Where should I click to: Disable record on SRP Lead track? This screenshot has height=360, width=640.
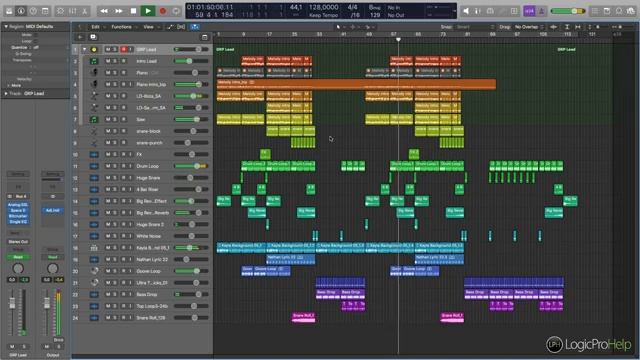pos(123,49)
